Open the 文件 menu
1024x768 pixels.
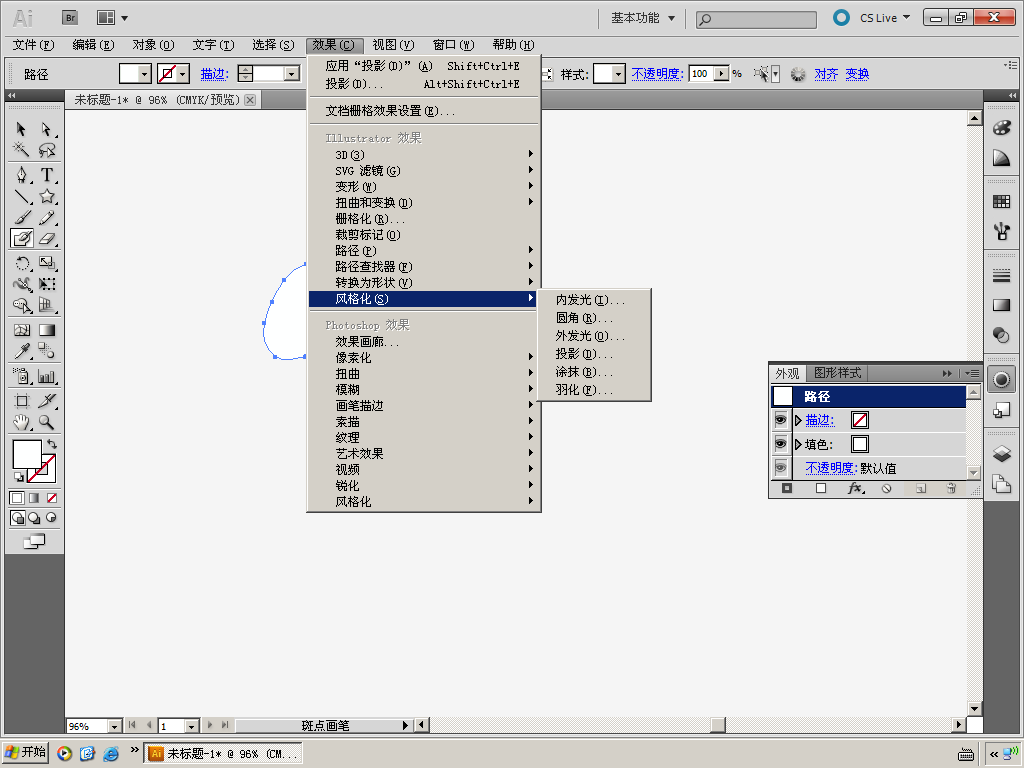[x=33, y=44]
